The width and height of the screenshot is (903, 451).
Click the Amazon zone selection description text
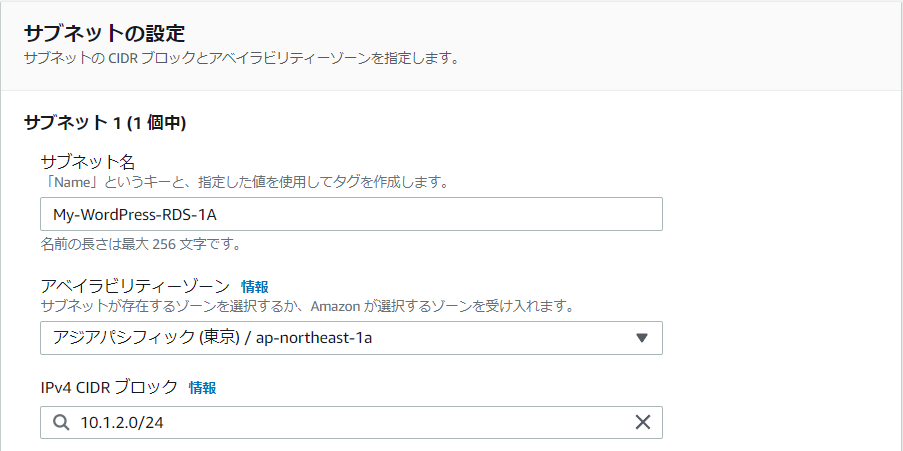[308, 306]
